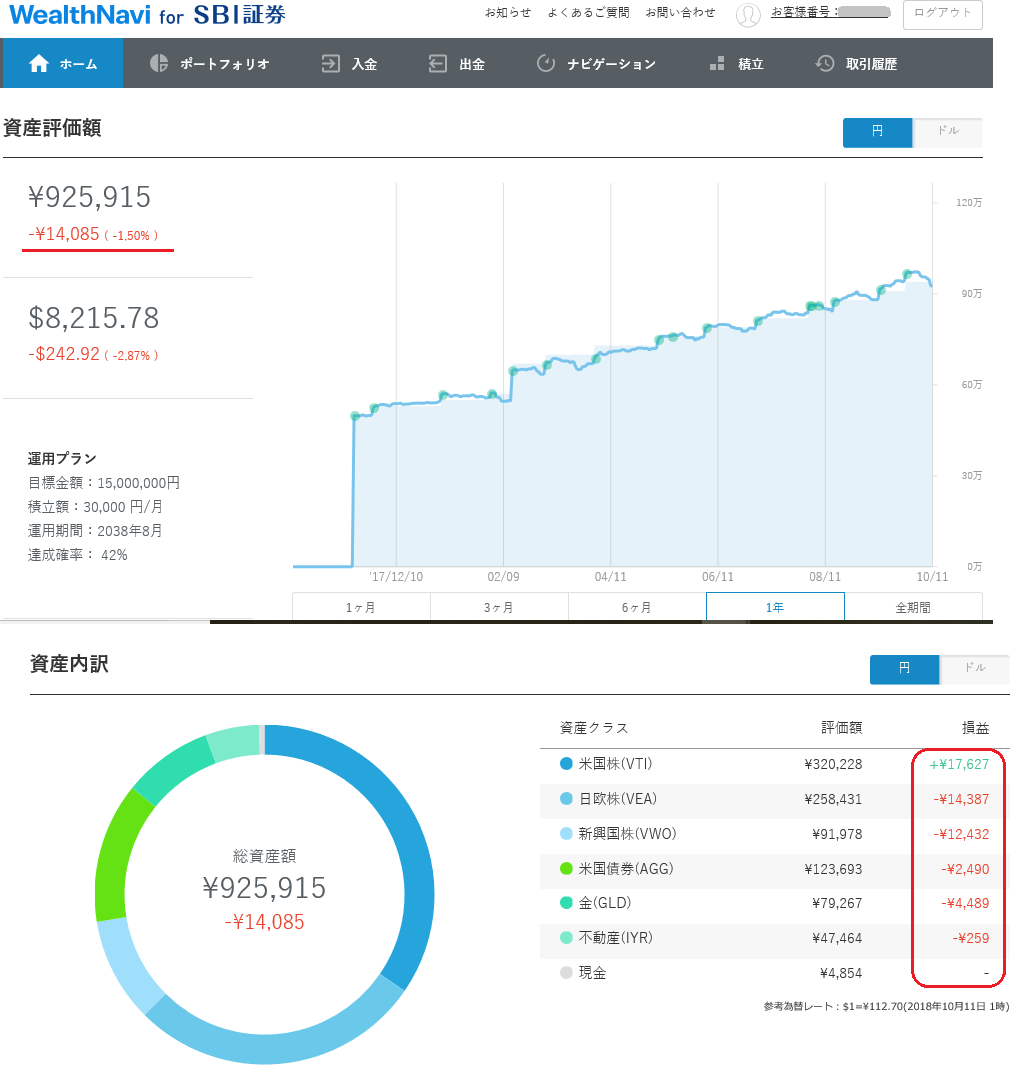This screenshot has height=1077, width=1023.
Task: Click the ¥320,228 valuation value
Action: click(833, 764)
